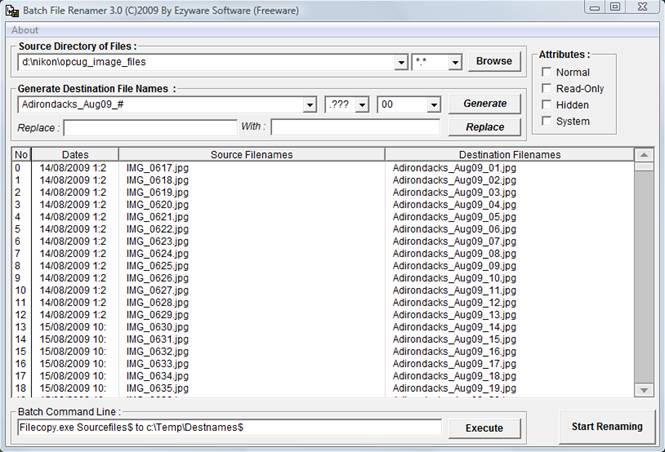Click destination name Adirondacks_Aug09_01.jpg
The height and width of the screenshot is (452, 665).
point(454,168)
